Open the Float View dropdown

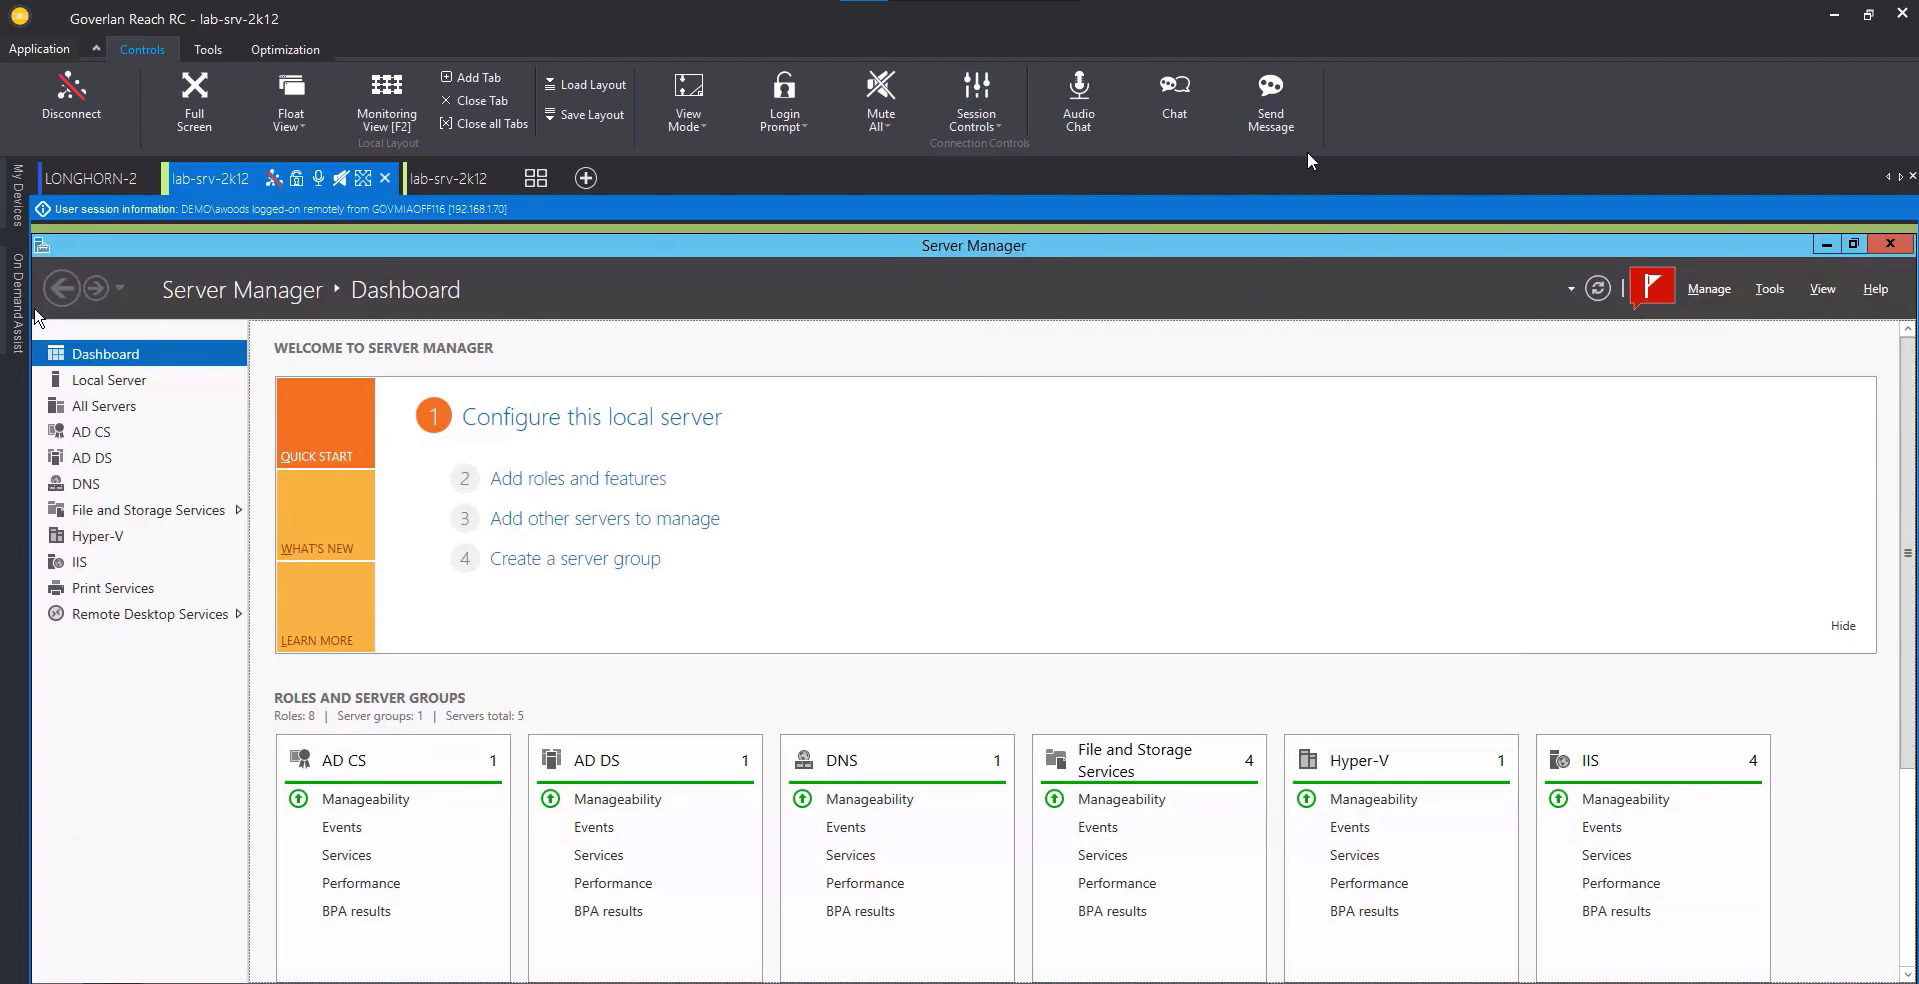[x=291, y=101]
